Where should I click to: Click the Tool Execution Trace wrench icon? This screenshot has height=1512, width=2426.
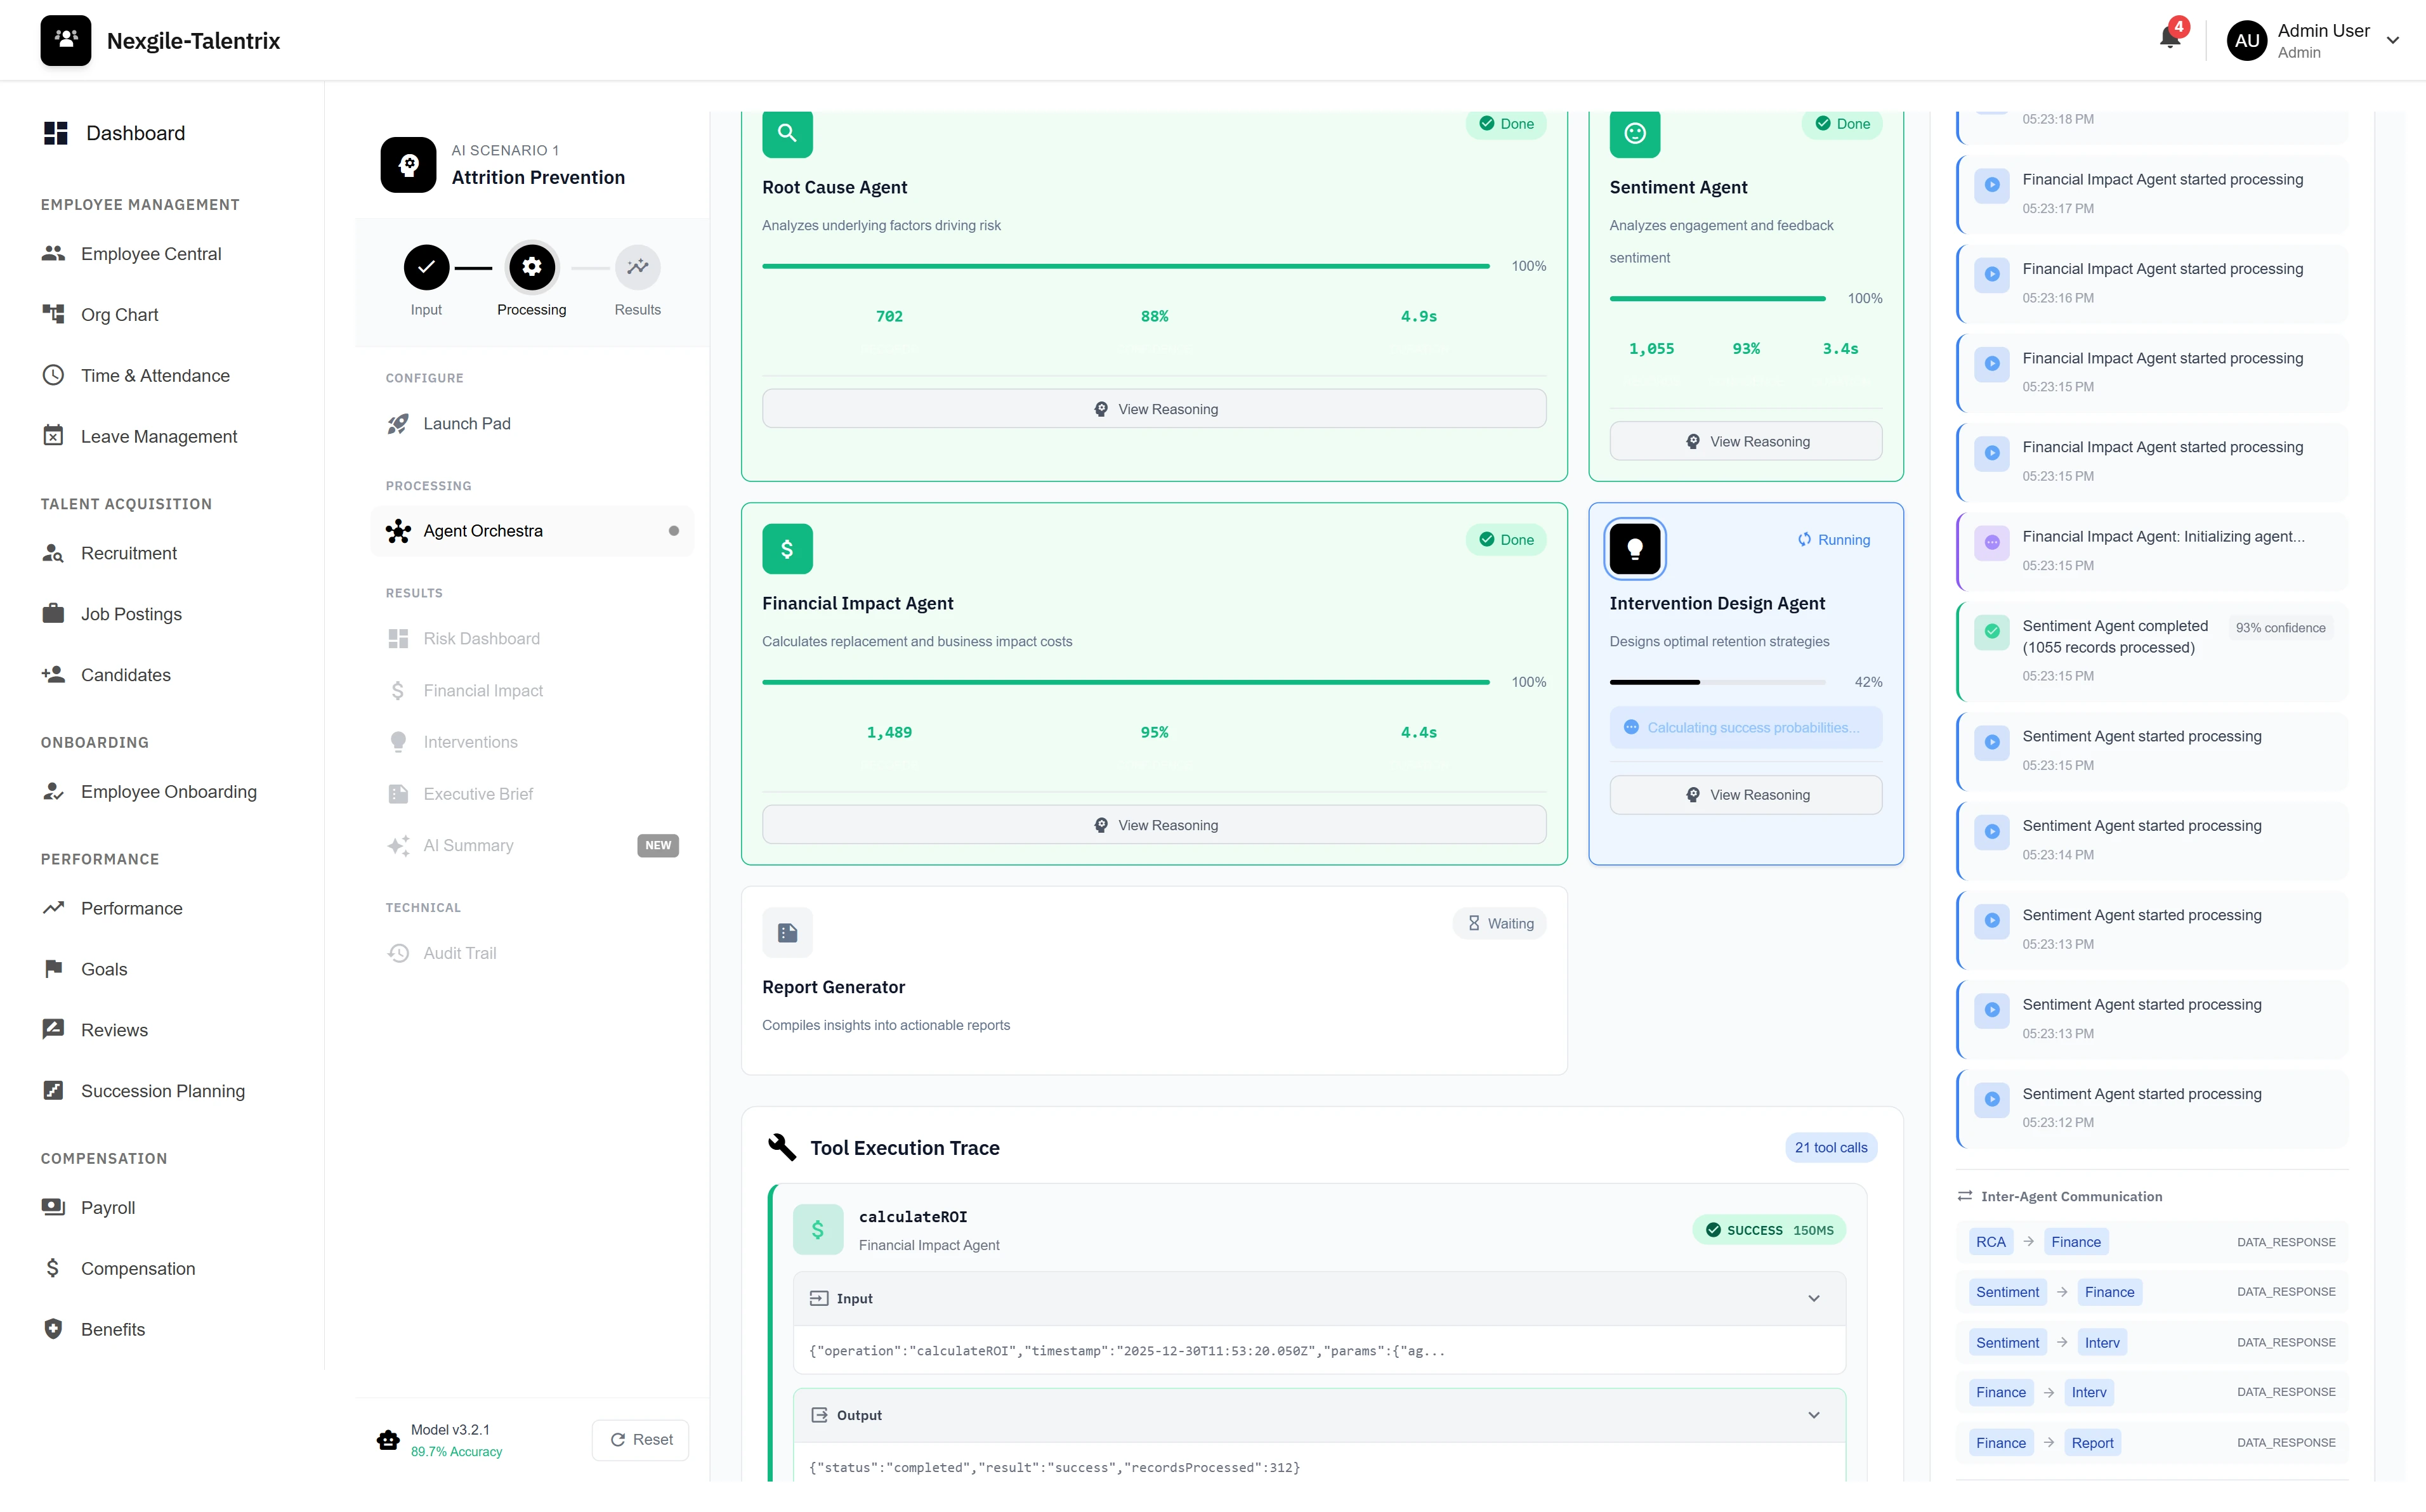781,1146
